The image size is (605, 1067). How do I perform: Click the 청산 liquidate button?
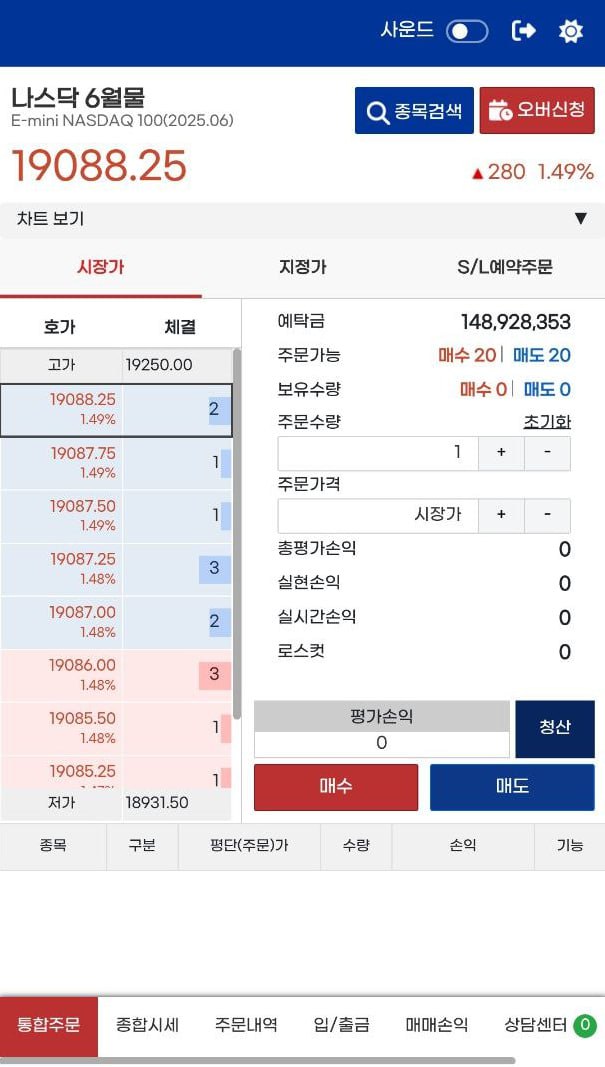(x=555, y=729)
